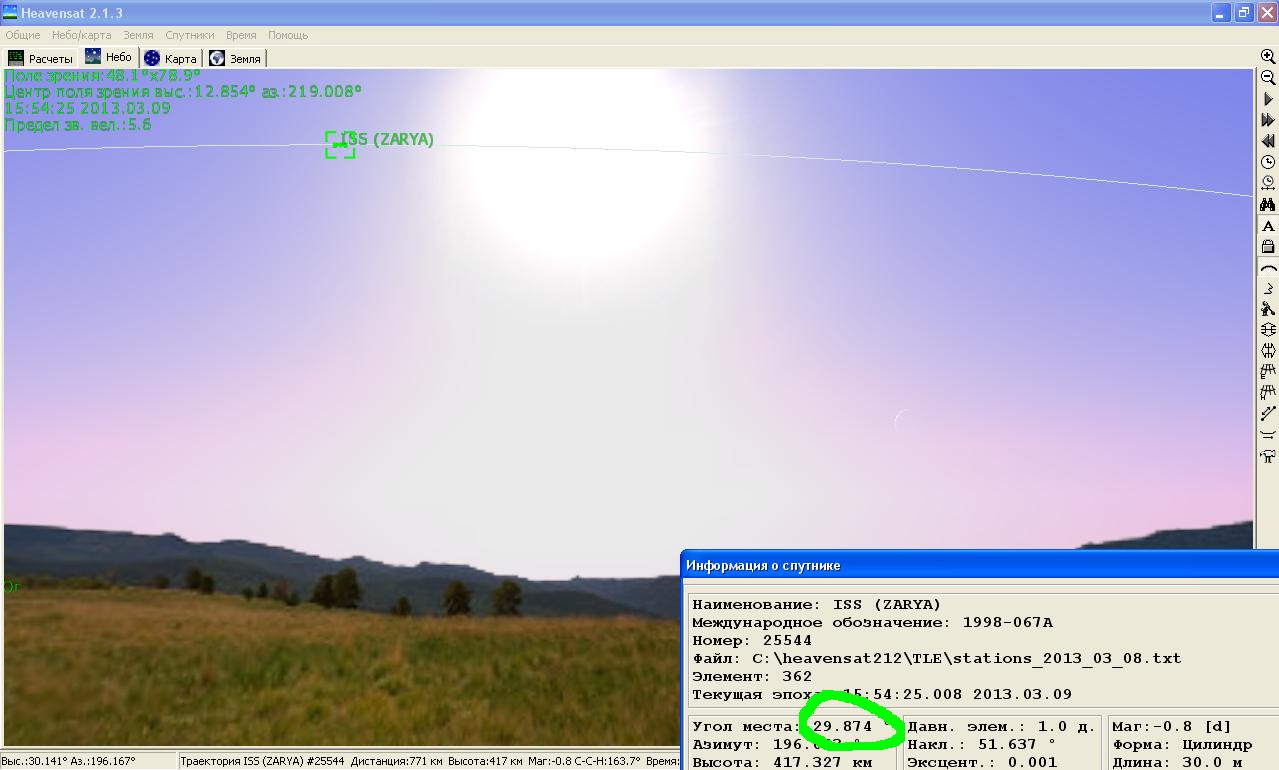Click 'Эксцент.: 0.001' value
Image resolution: width=1279 pixels, height=770 pixels.
(x=981, y=762)
